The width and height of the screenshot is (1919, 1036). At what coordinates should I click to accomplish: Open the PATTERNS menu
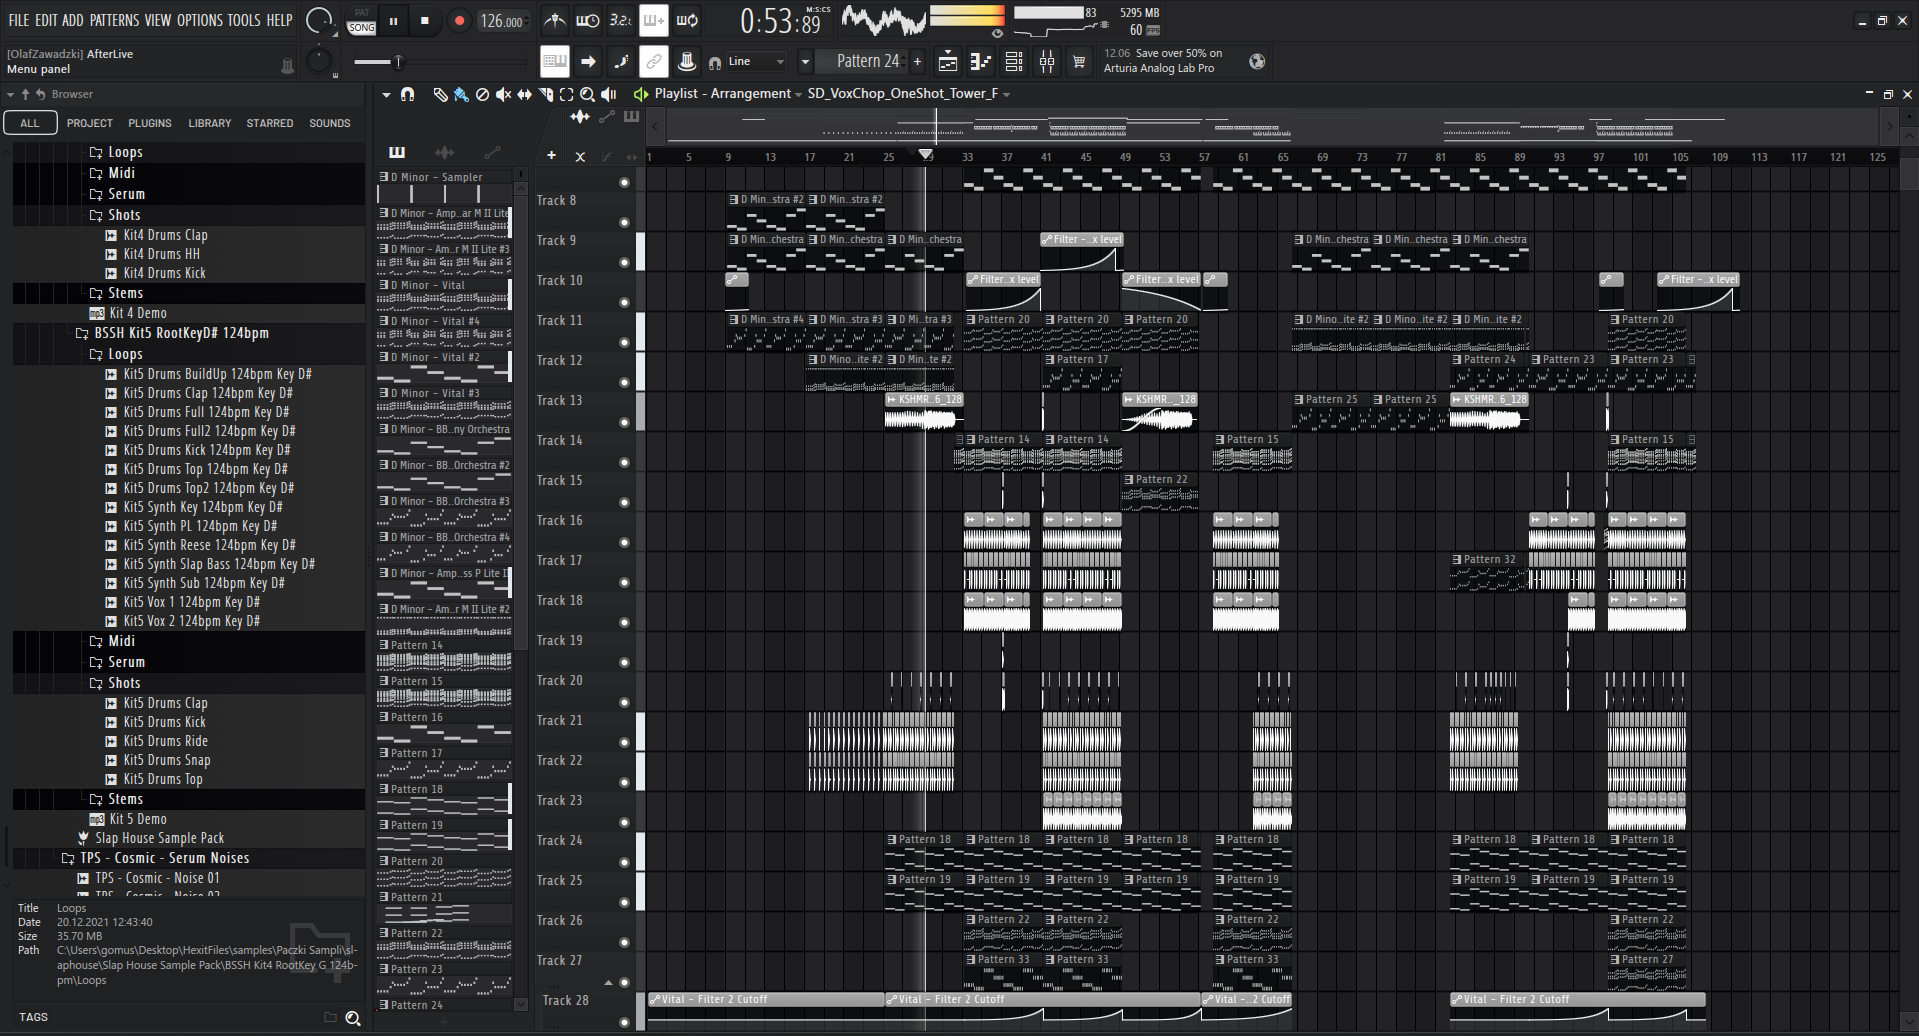click(x=114, y=20)
